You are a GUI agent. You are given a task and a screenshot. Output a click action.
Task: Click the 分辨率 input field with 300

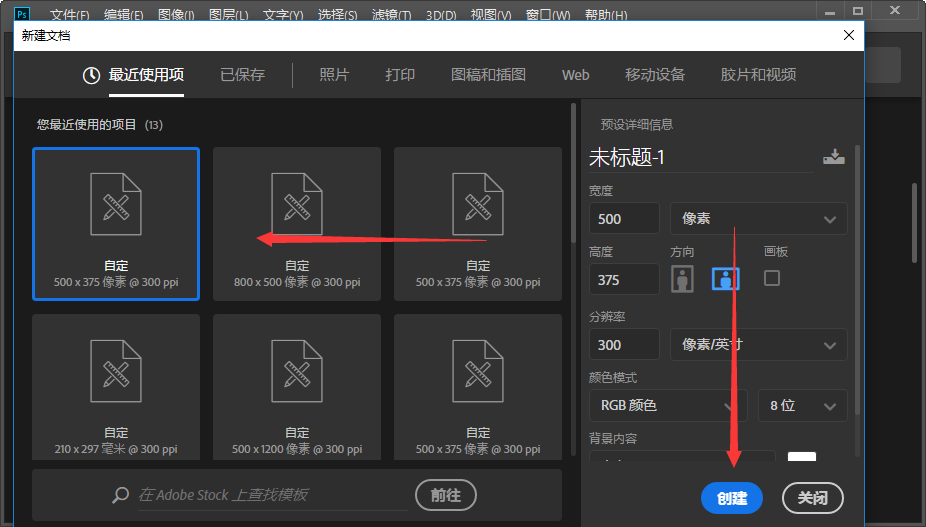(x=624, y=344)
